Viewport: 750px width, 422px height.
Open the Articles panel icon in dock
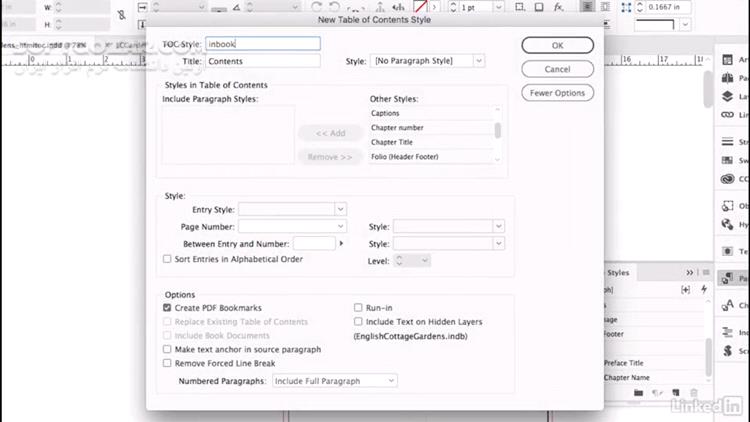(x=728, y=60)
